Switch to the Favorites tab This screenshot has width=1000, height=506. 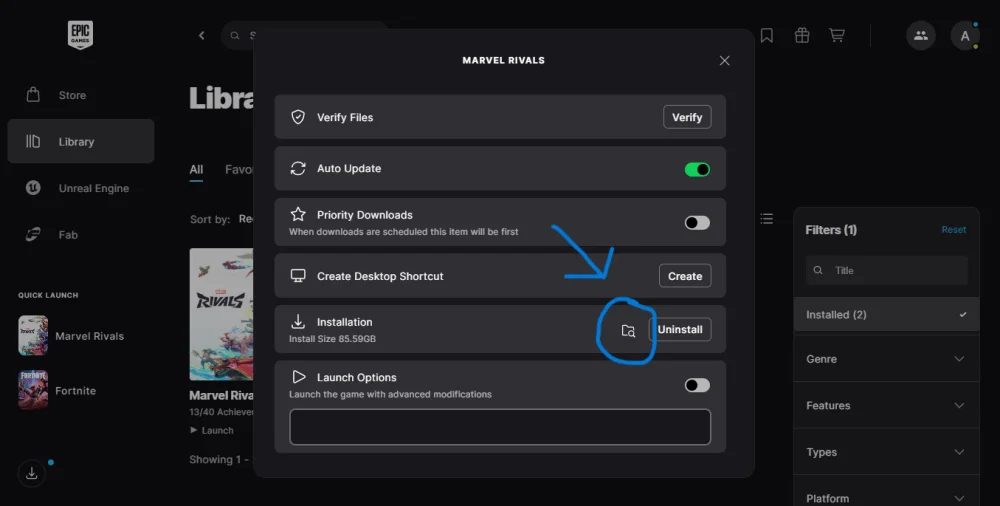pos(239,170)
